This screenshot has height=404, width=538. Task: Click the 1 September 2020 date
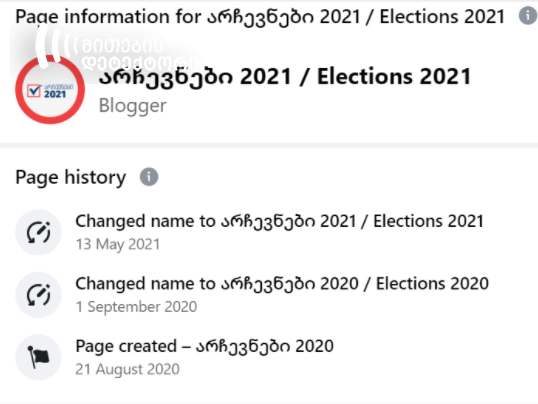click(x=136, y=307)
